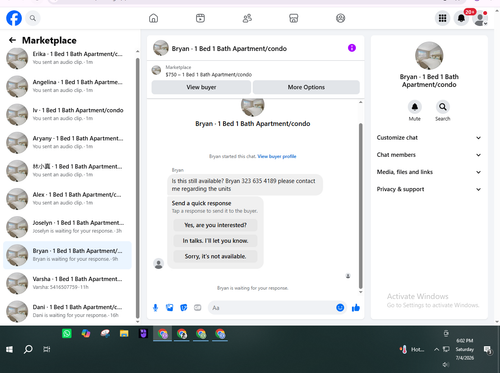Viewport: 500px width, 373px height.
Task: Click the '$750 – 1 Bed 1 Bath Apartment/condo' listing text
Action: click(209, 75)
